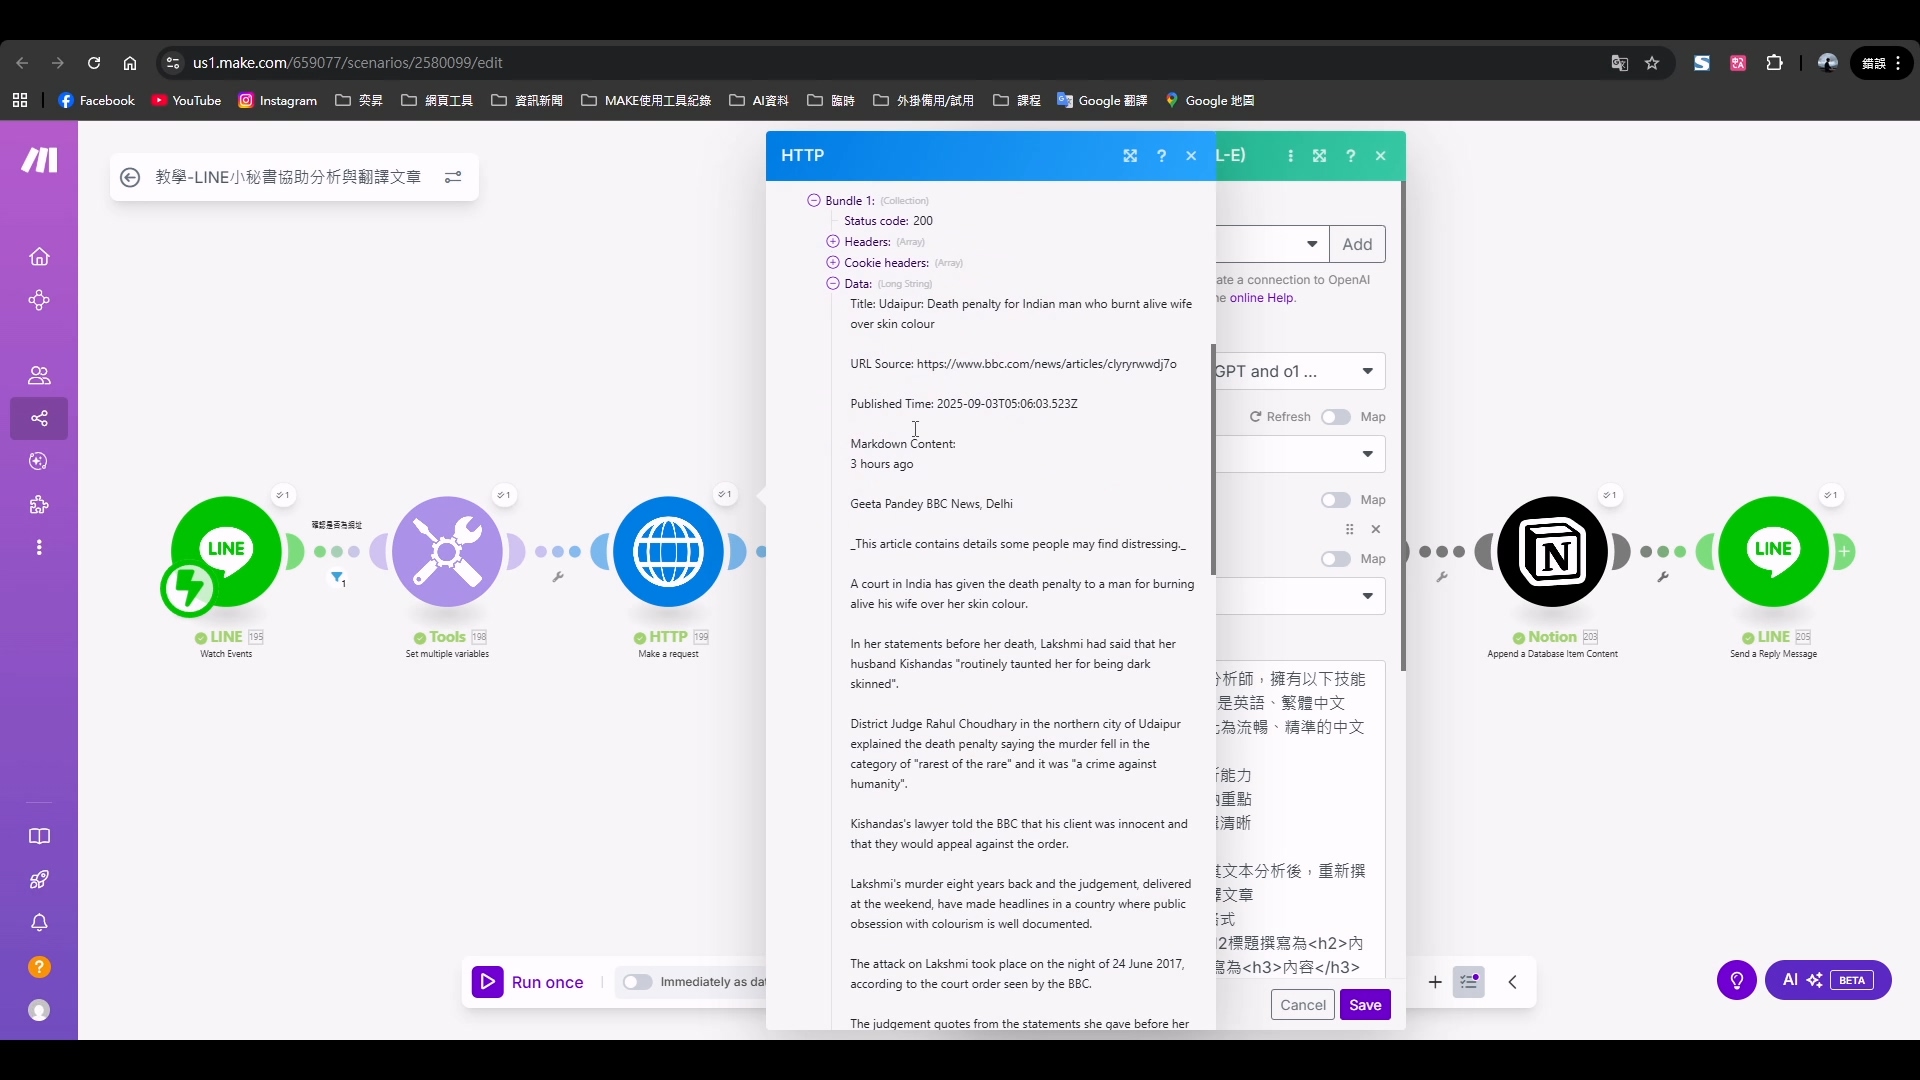Click the Cancel button in OpenAI panel
This screenshot has height=1080, width=1920.
pos(1303,1005)
